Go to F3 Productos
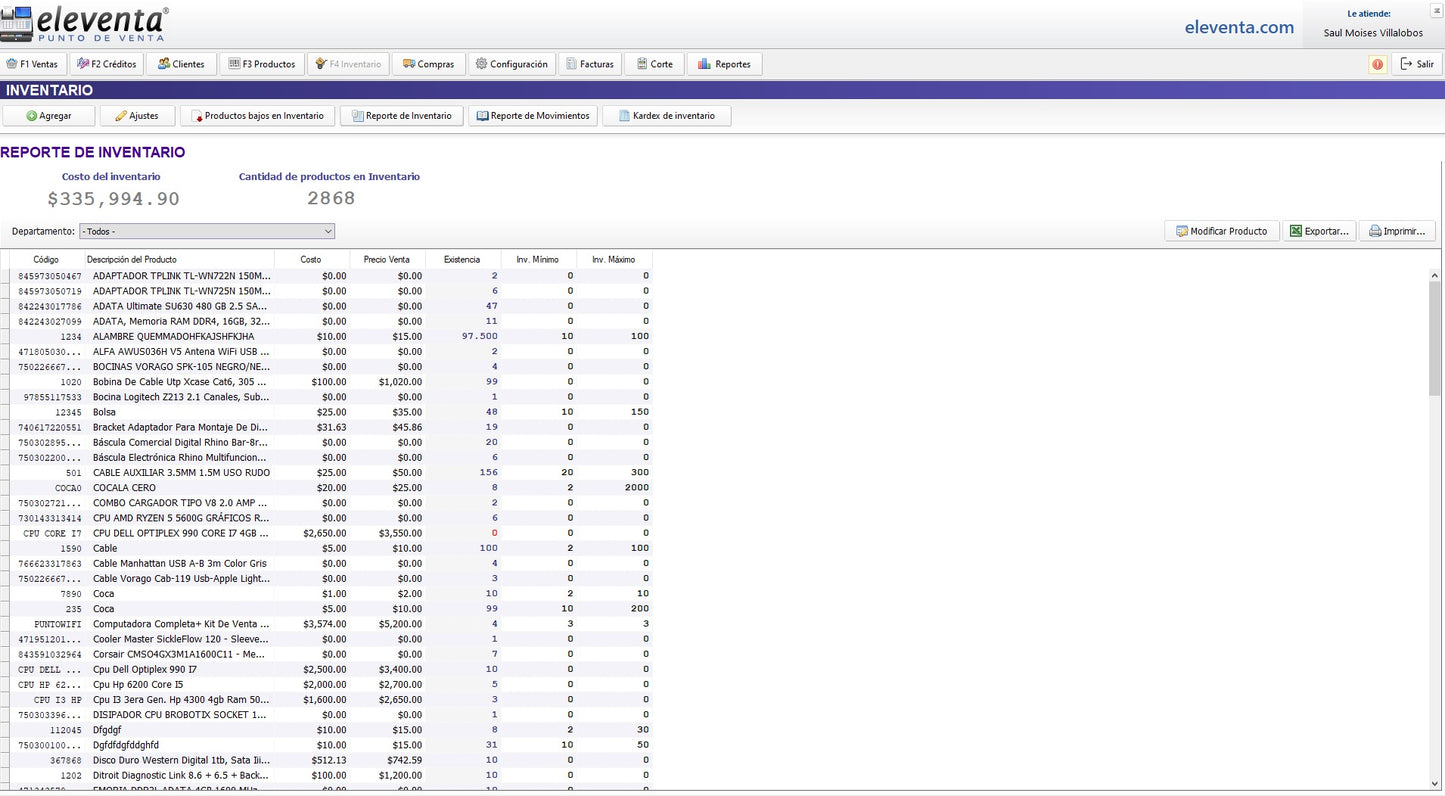The image size is (1445, 796). [261, 64]
